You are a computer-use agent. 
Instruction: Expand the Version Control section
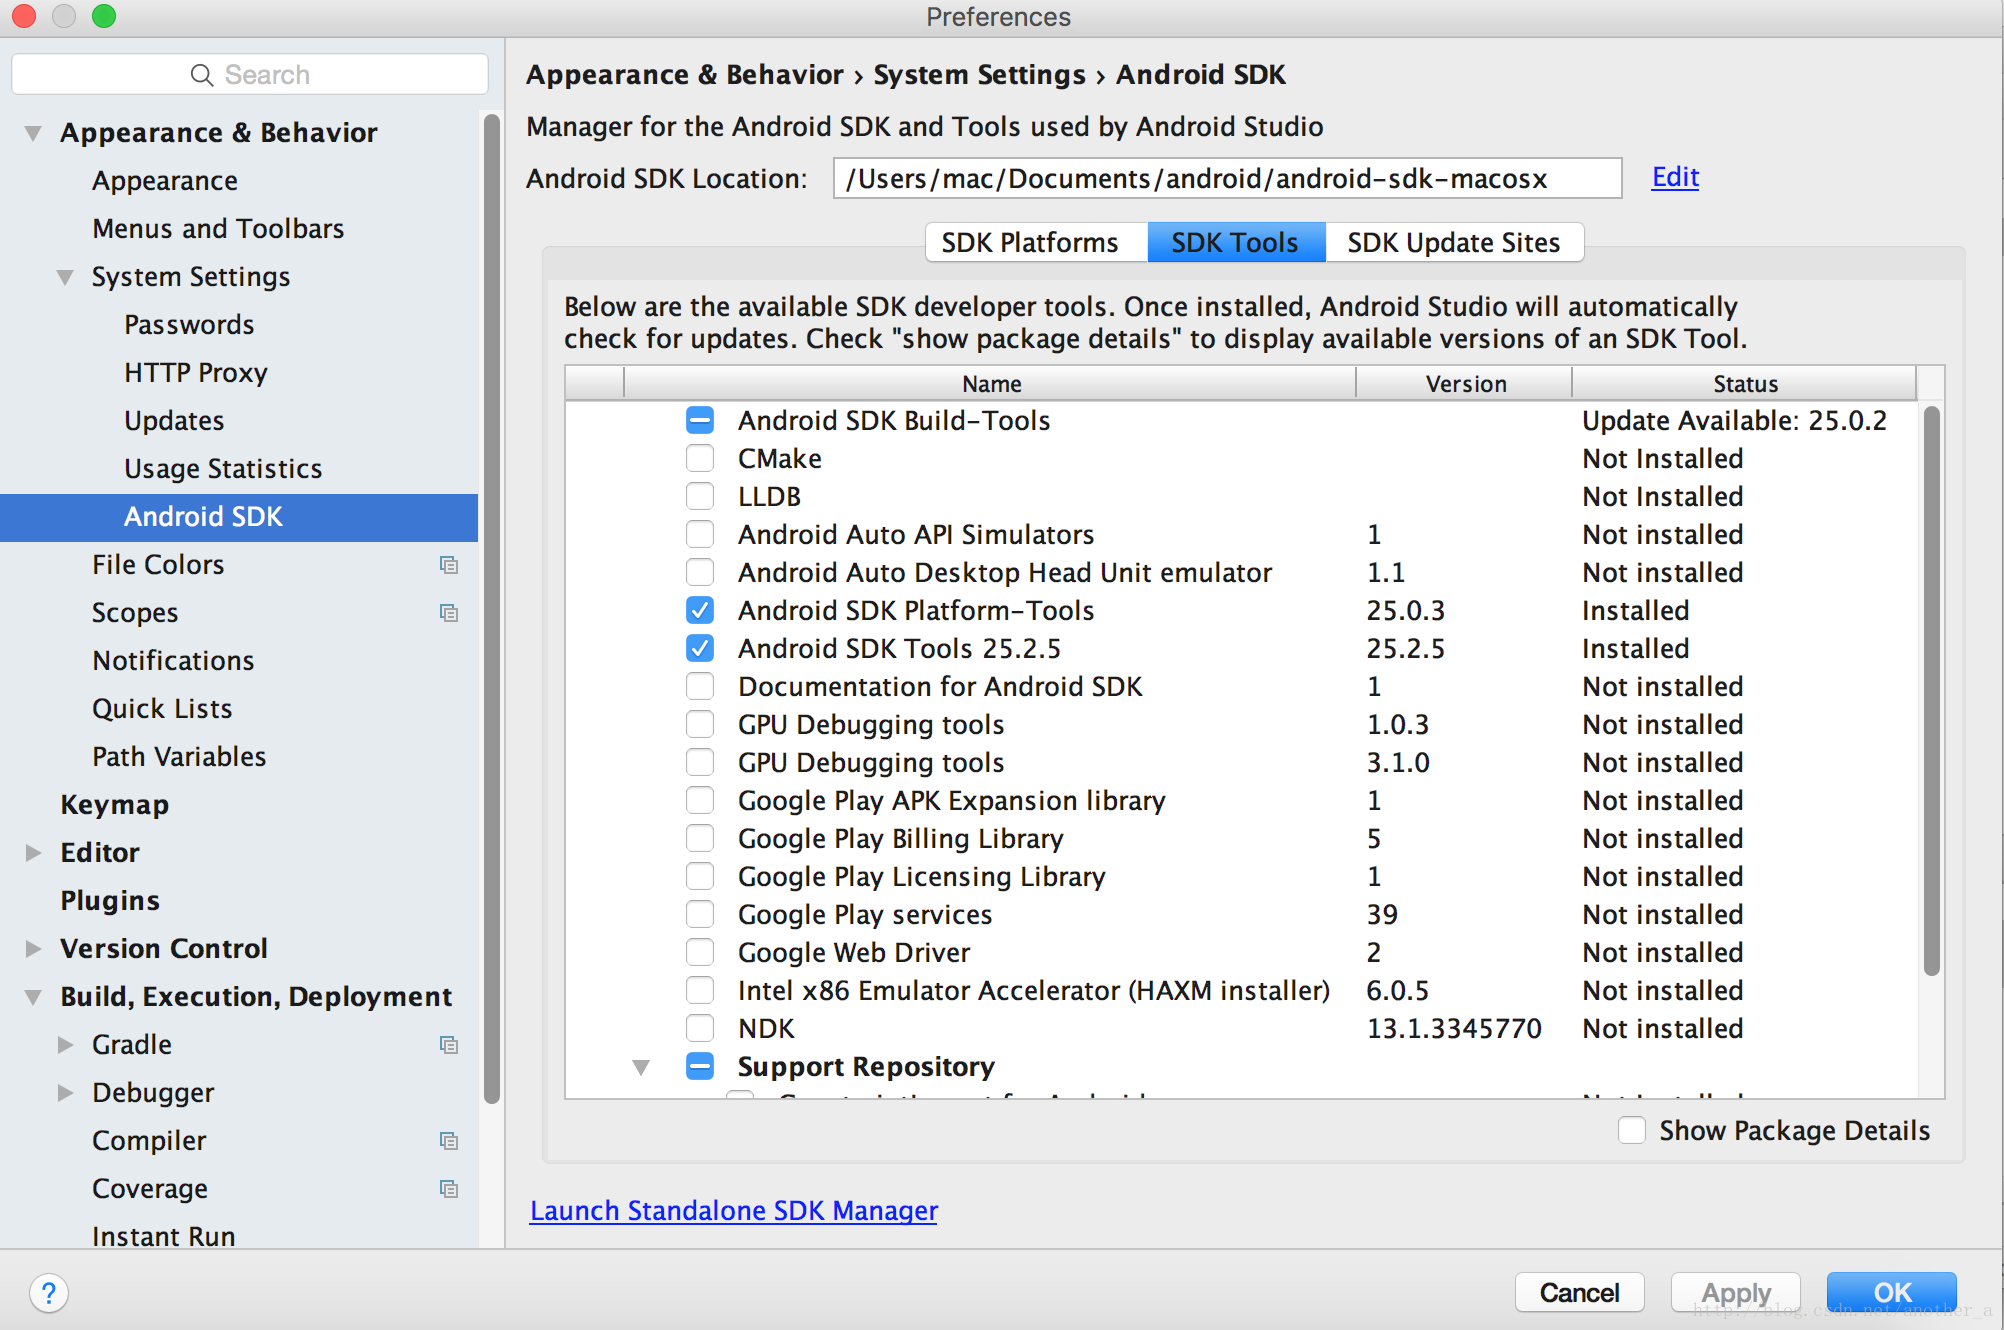click(33, 949)
